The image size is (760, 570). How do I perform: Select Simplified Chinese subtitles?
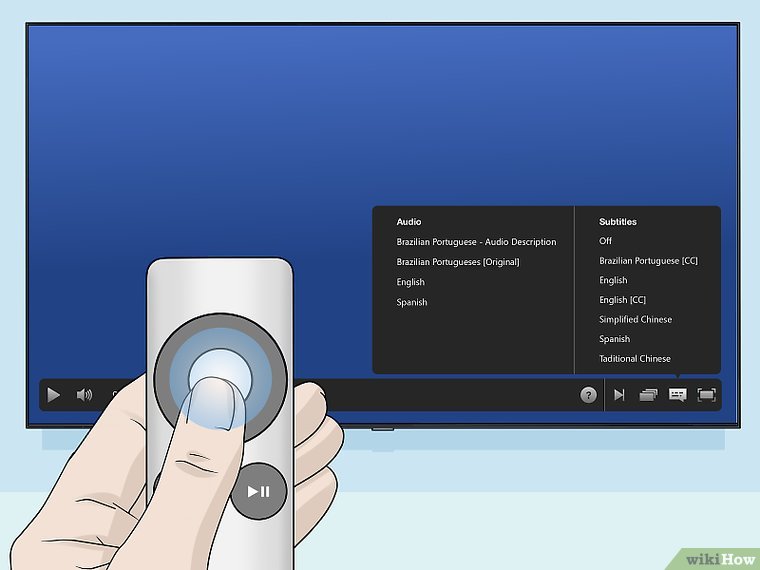click(635, 320)
